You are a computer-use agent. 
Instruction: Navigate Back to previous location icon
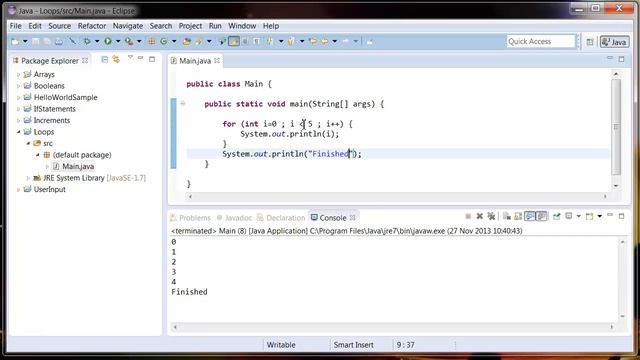(x=324, y=41)
